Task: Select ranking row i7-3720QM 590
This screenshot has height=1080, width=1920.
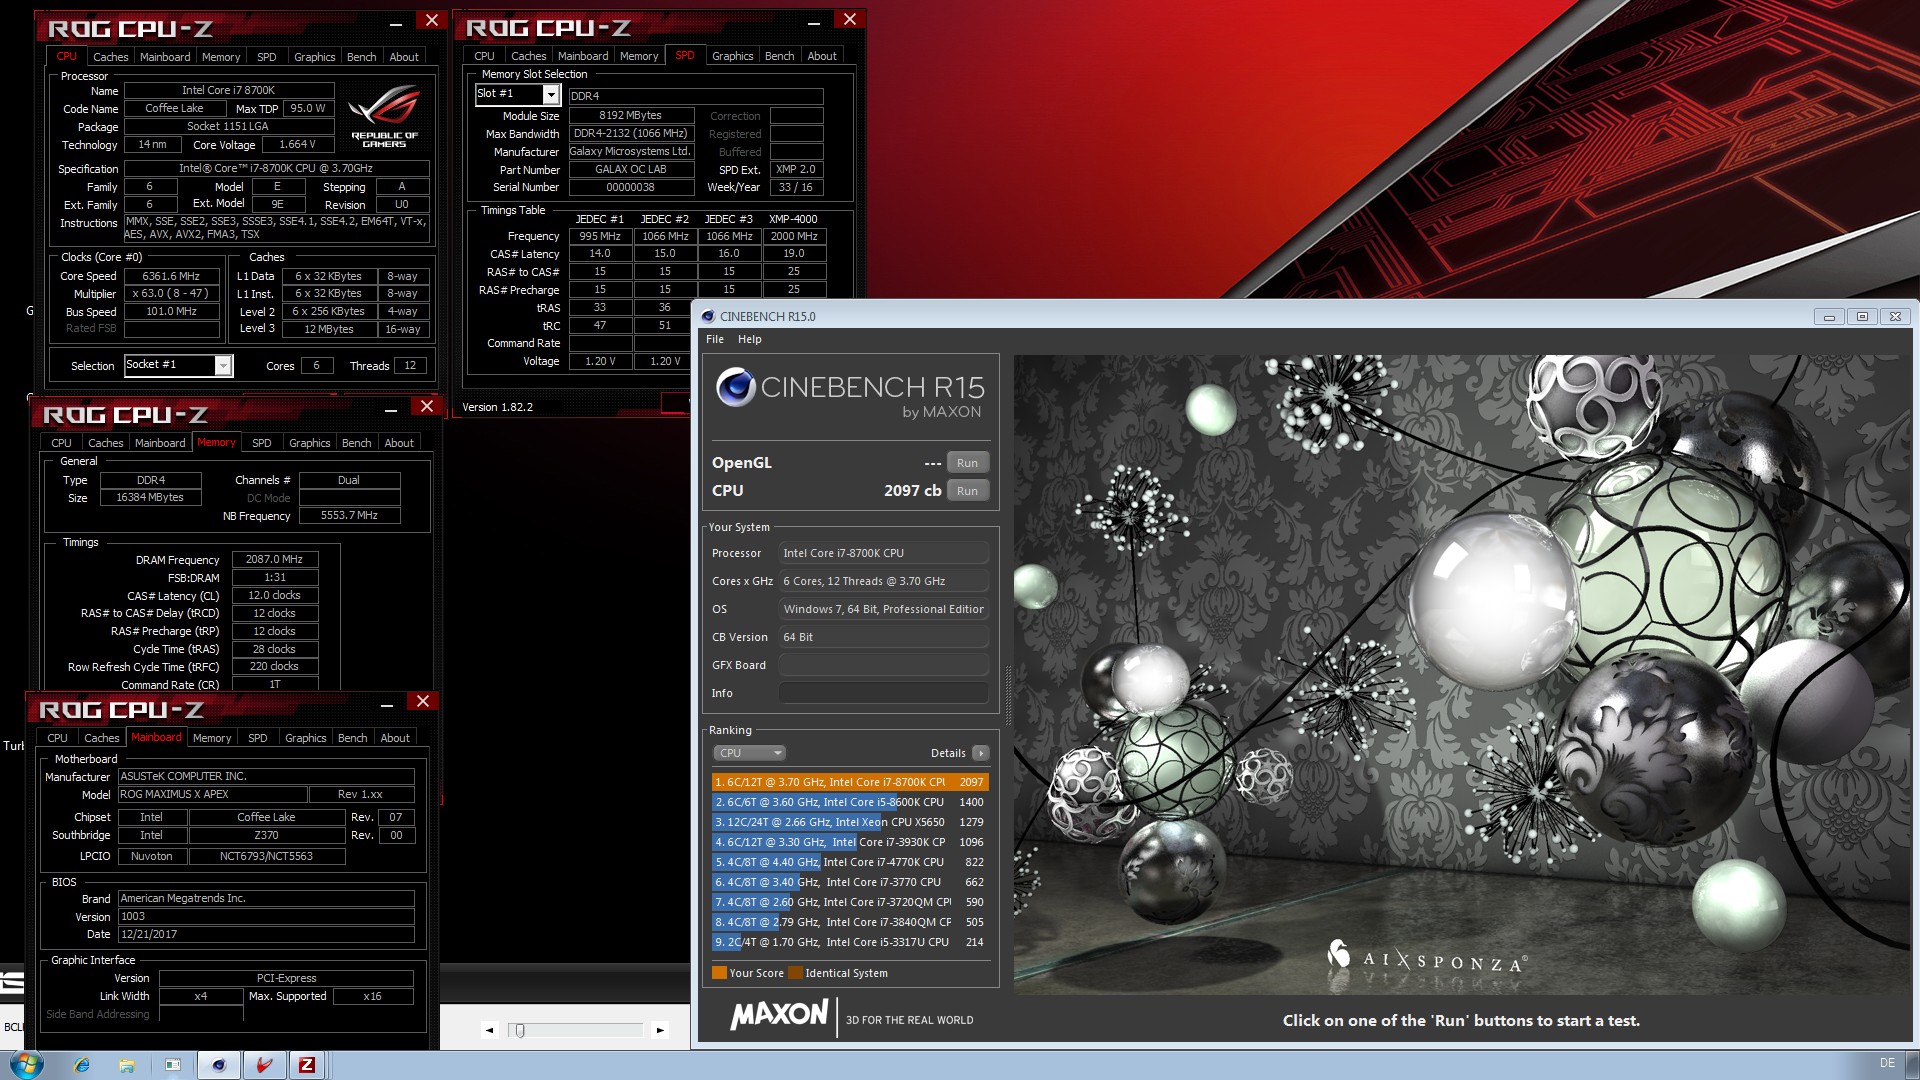Action: (850, 902)
